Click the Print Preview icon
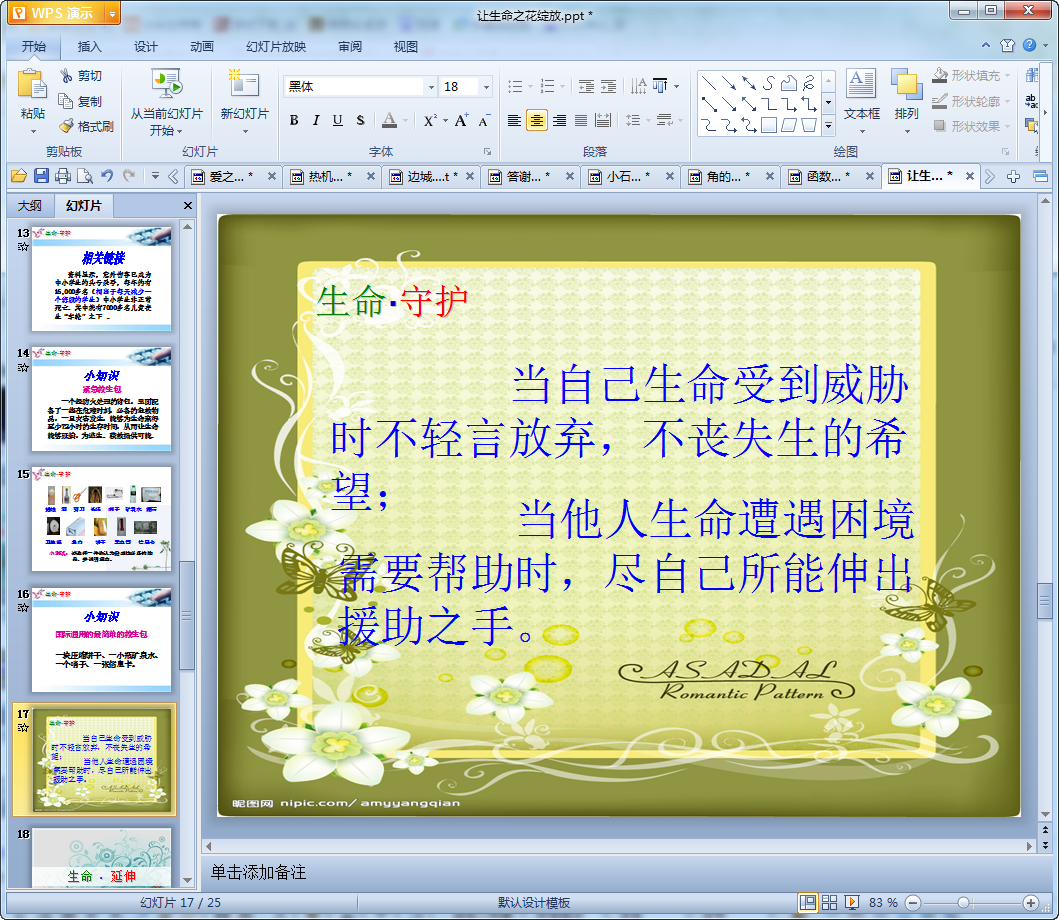Image resolution: width=1059 pixels, height=920 pixels. coord(84,176)
